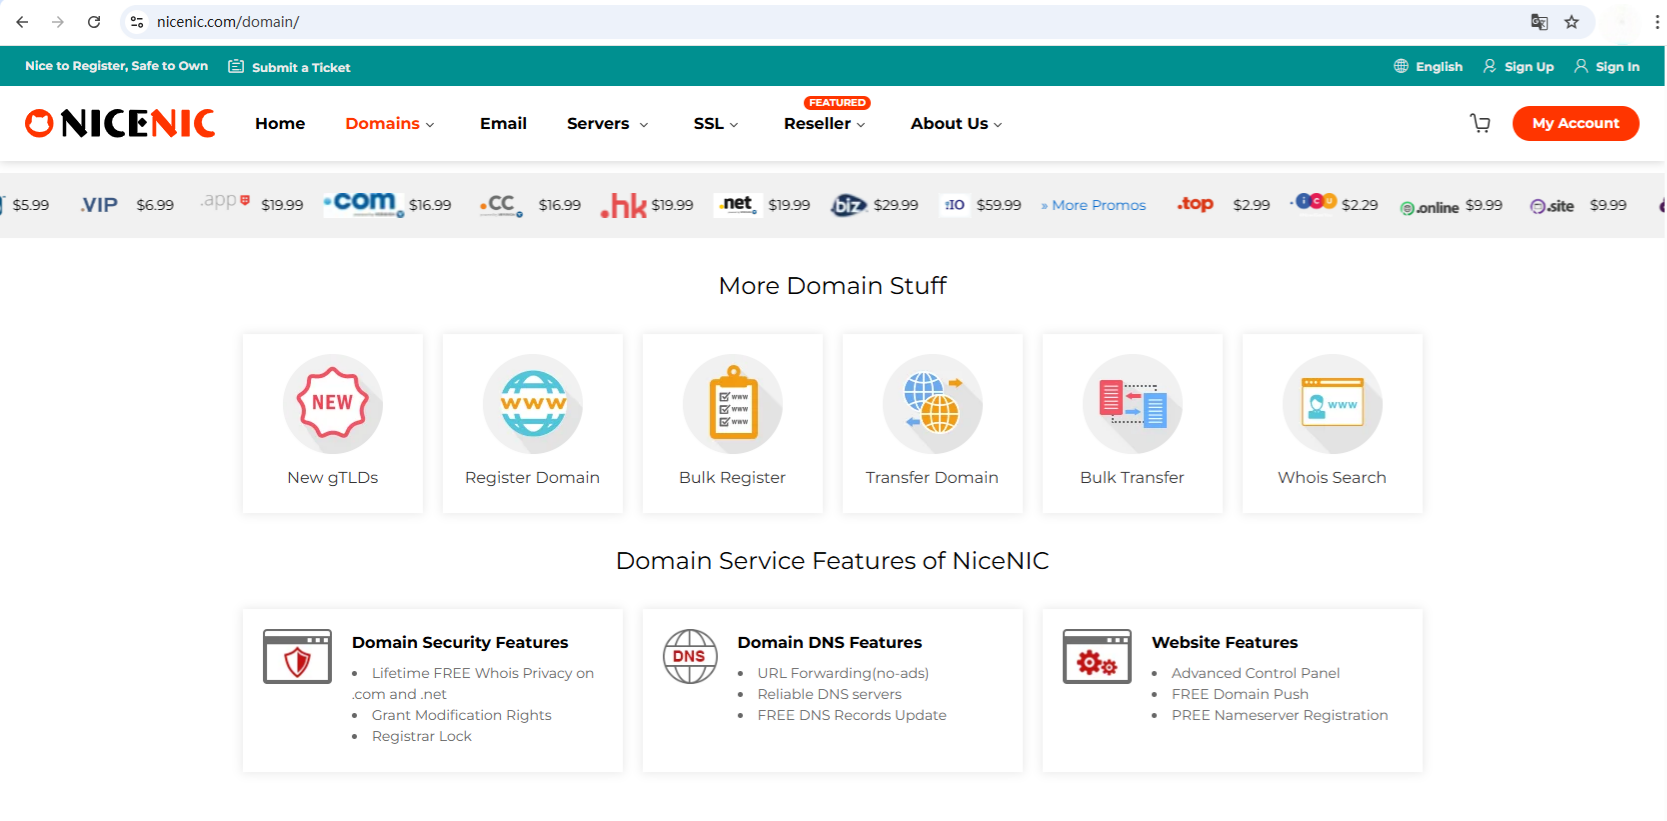
Task: Click the Registrar Lock list item
Action: click(x=422, y=736)
